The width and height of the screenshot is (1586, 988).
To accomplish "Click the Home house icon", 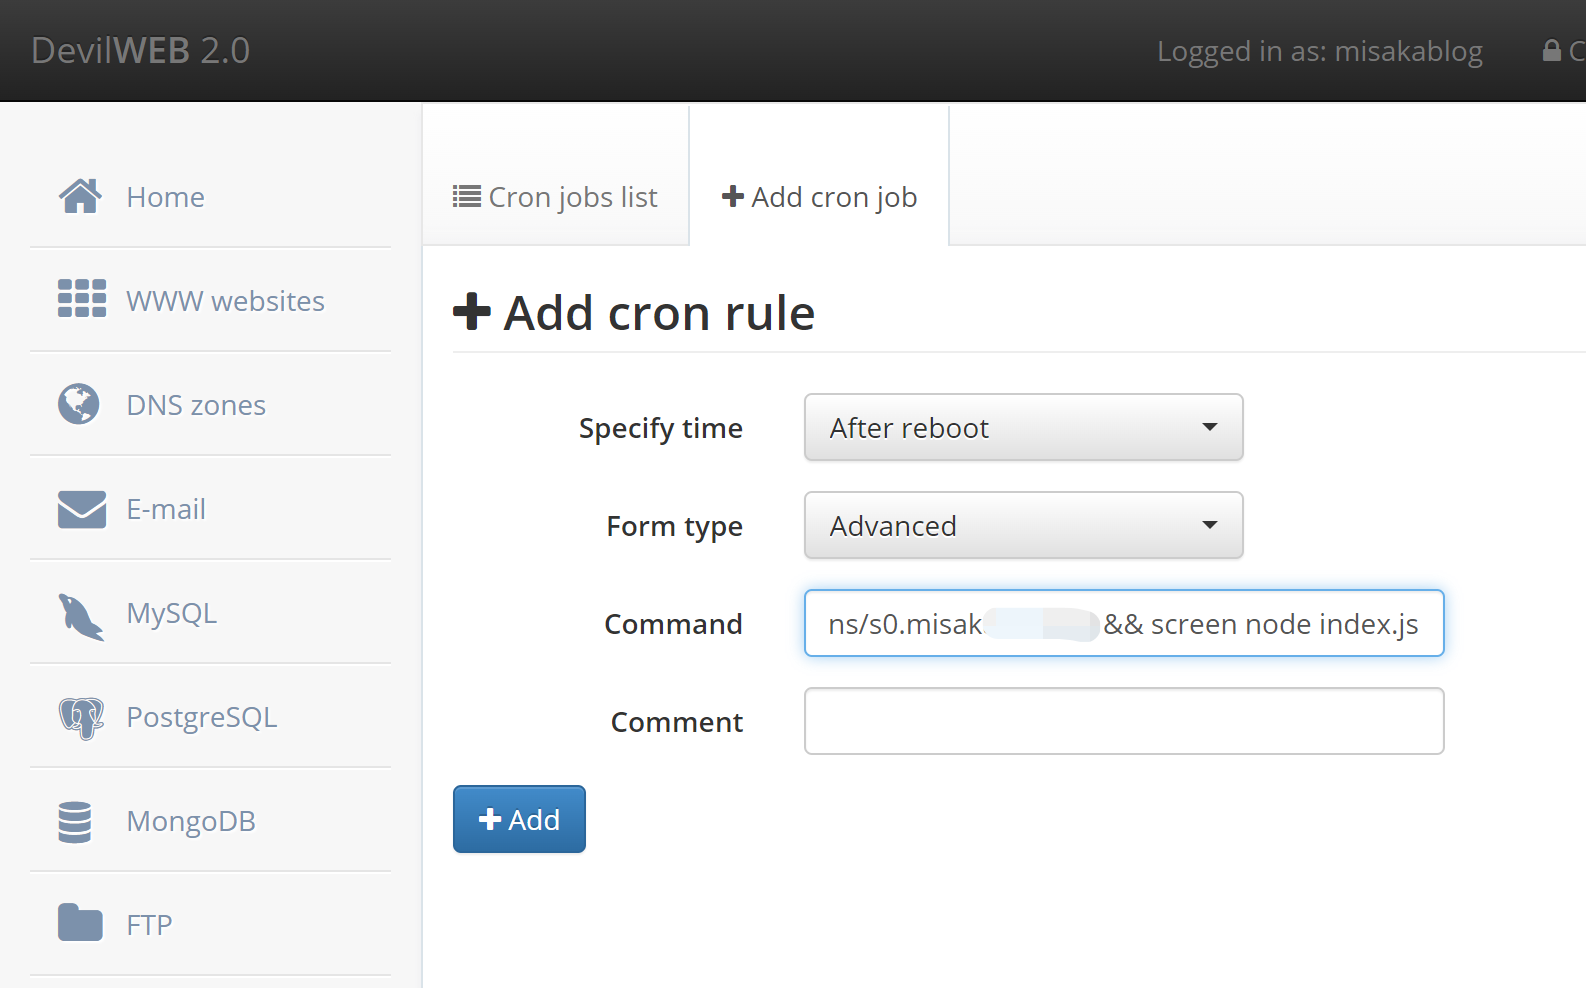I will pyautogui.click(x=80, y=197).
